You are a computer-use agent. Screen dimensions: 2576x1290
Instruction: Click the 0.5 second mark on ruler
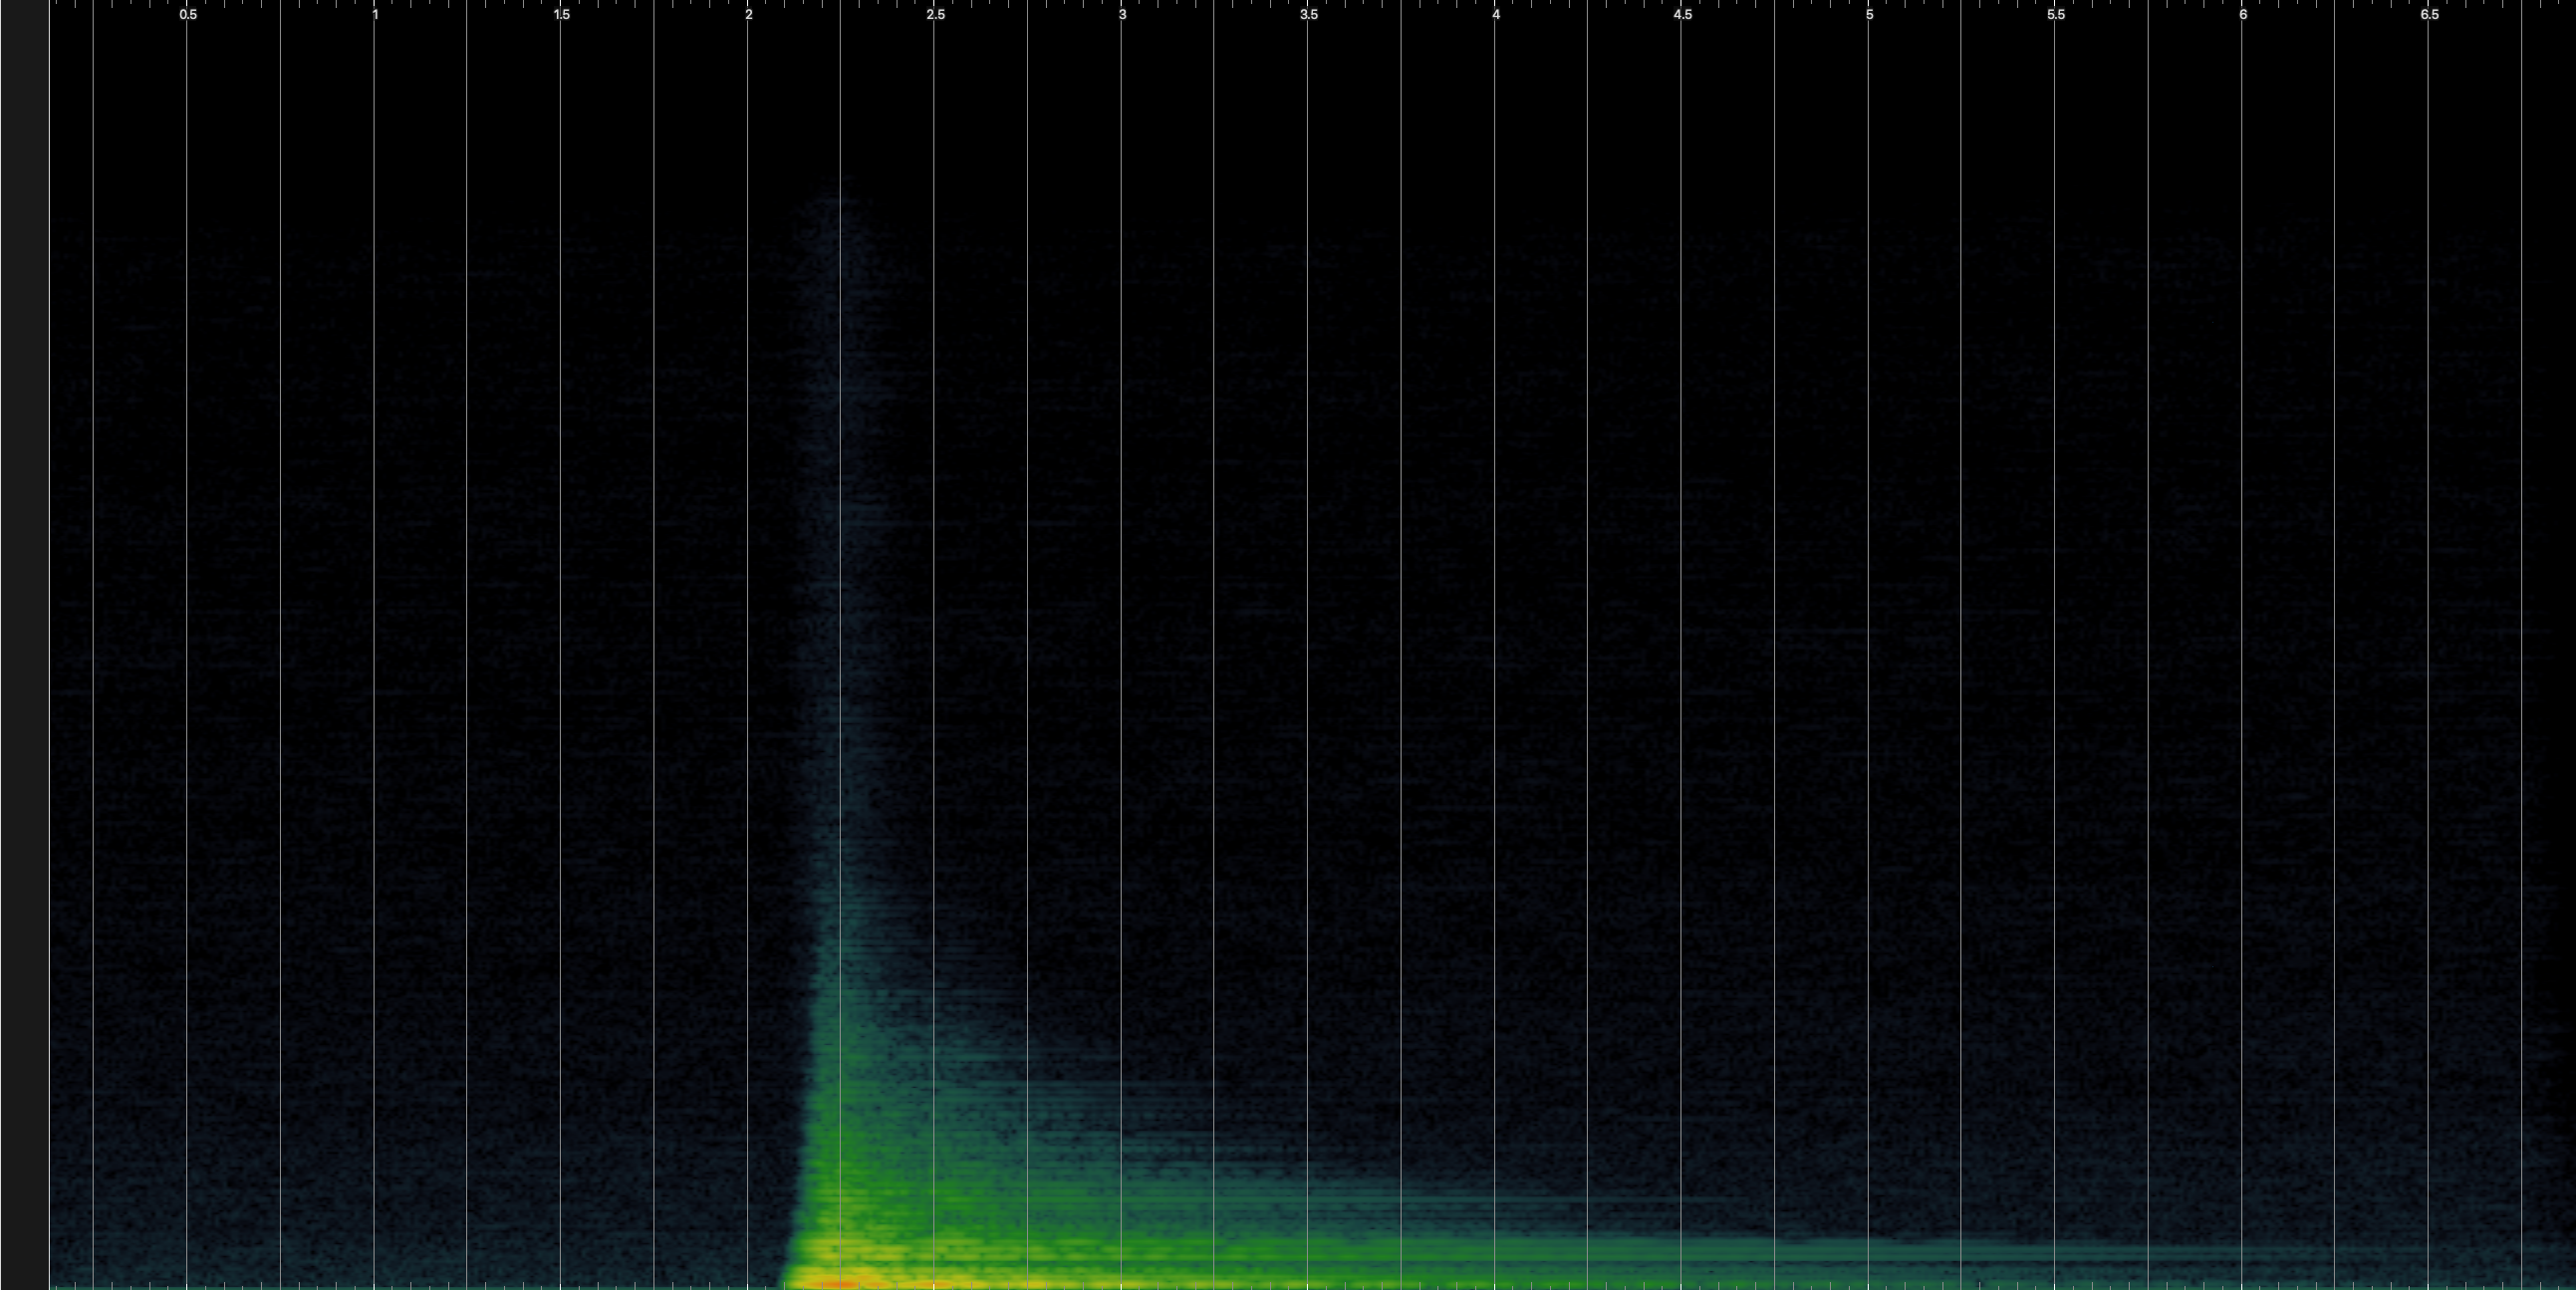click(188, 15)
